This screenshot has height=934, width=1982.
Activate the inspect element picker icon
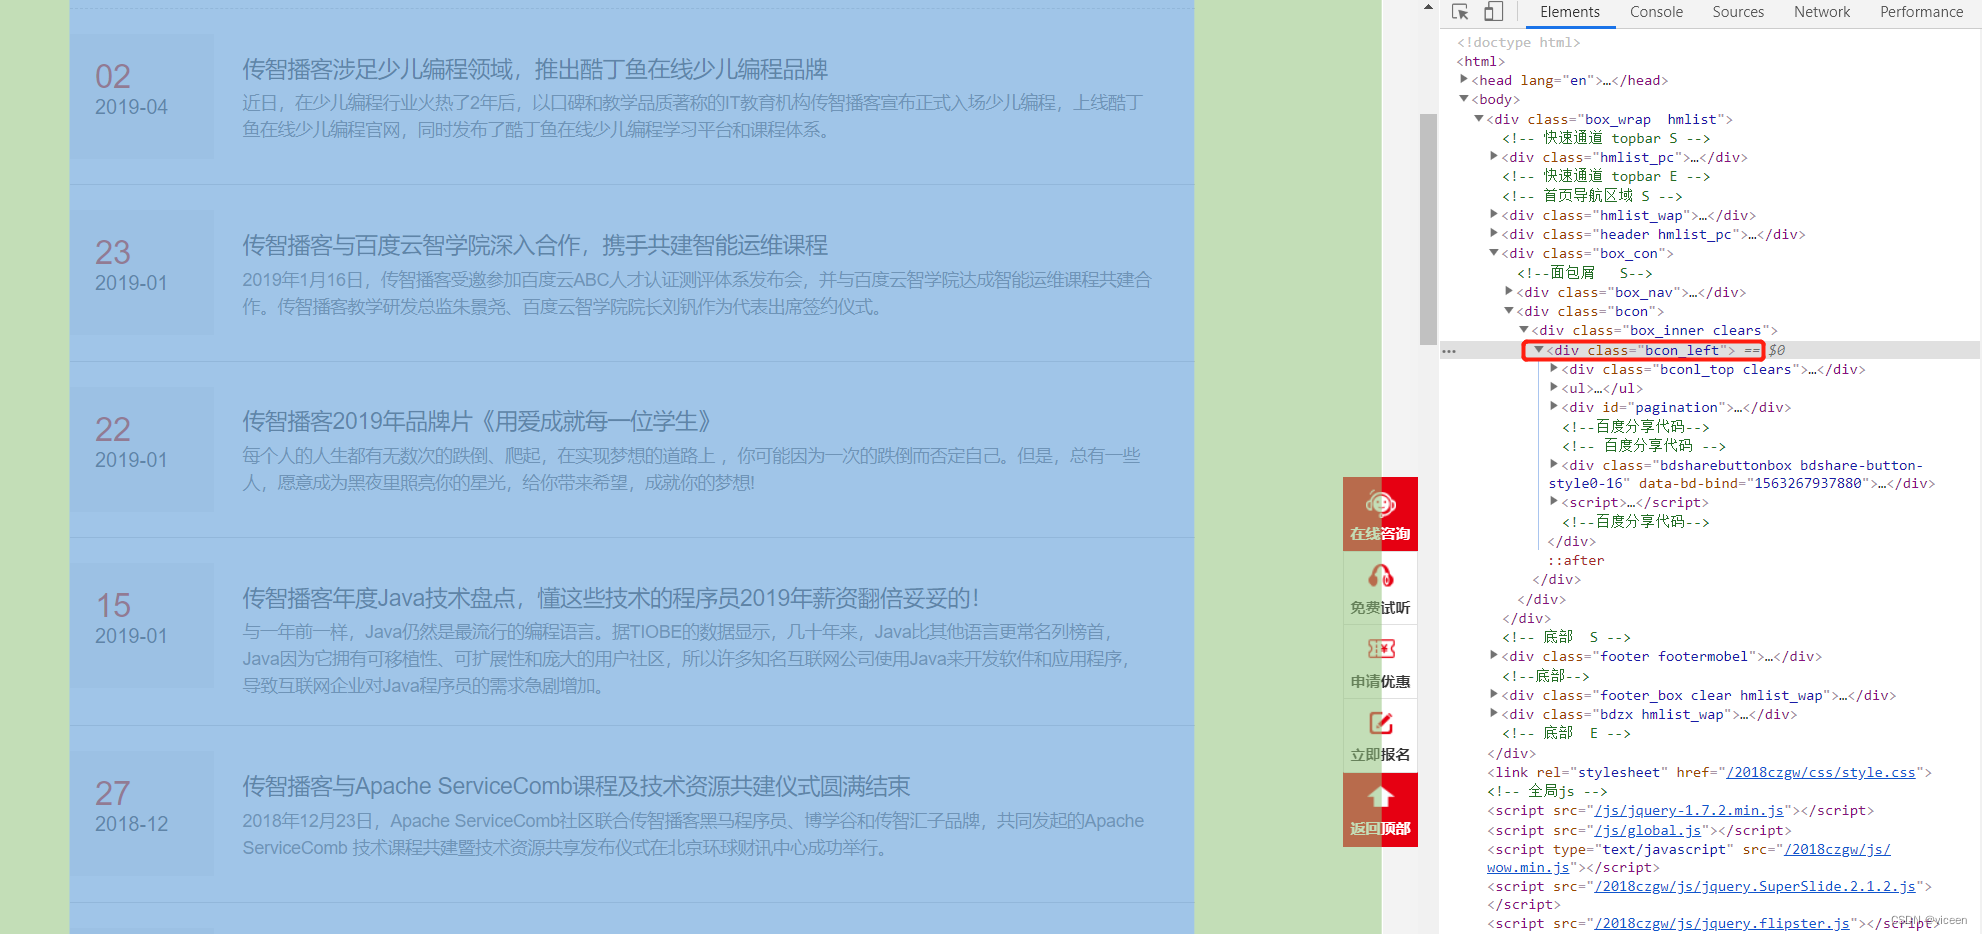1460,12
